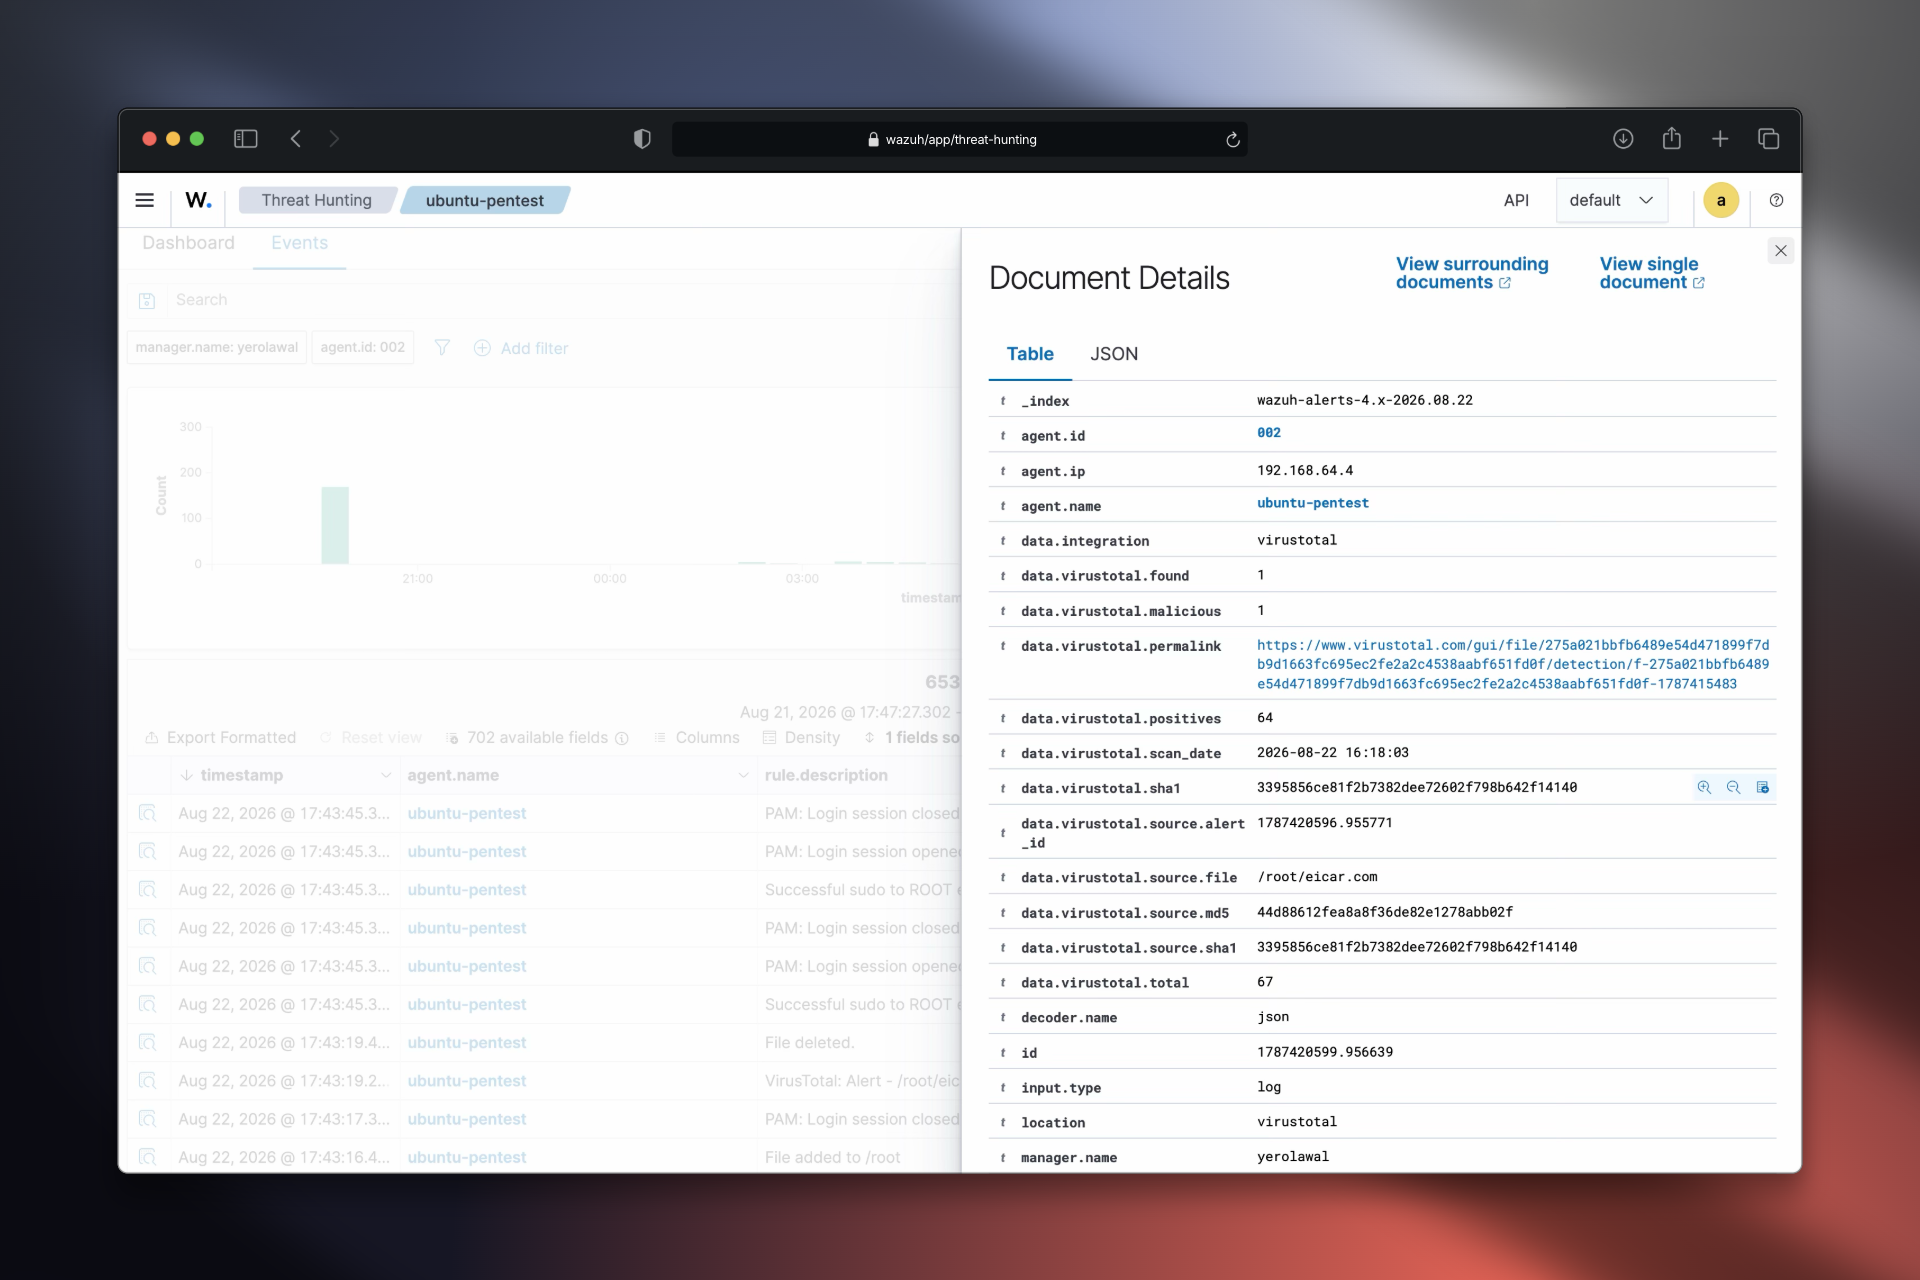This screenshot has height=1280, width=1920.
Task: Open the browser downloads icon
Action: click(x=1623, y=139)
